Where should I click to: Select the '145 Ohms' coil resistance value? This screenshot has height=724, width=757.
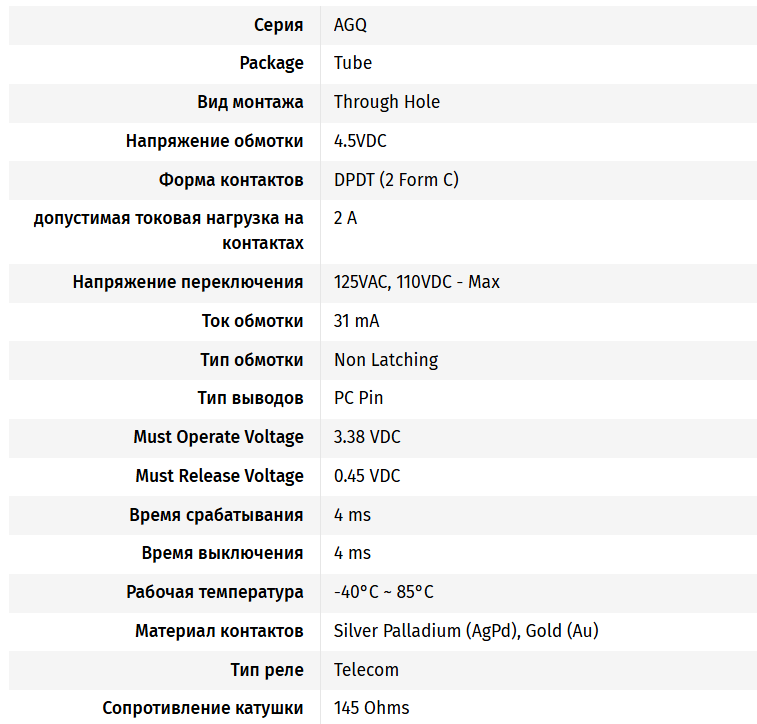click(372, 708)
